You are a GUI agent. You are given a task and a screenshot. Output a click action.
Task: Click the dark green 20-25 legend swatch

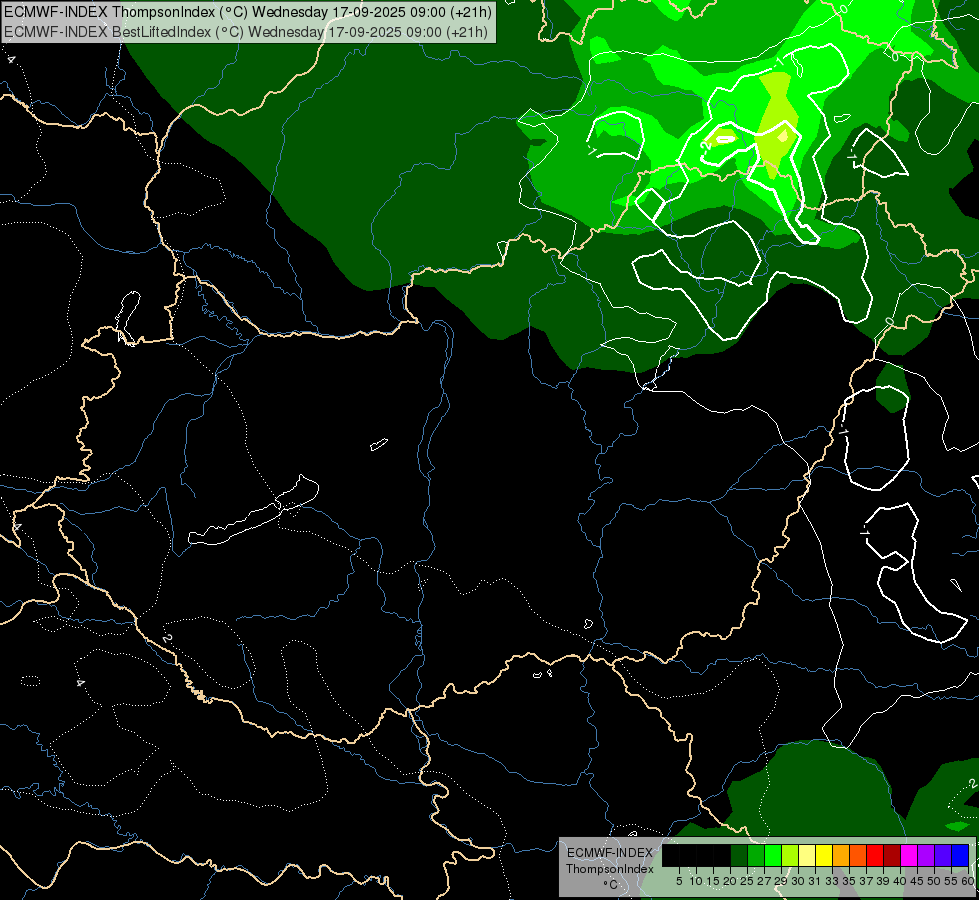point(739,855)
